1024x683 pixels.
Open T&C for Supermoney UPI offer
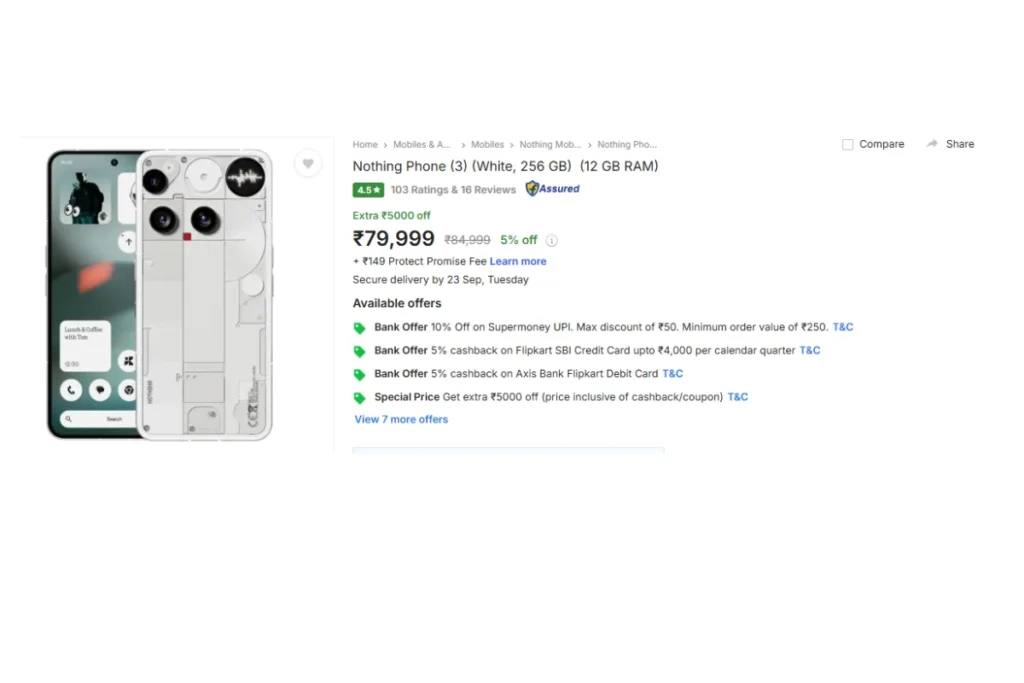click(843, 327)
